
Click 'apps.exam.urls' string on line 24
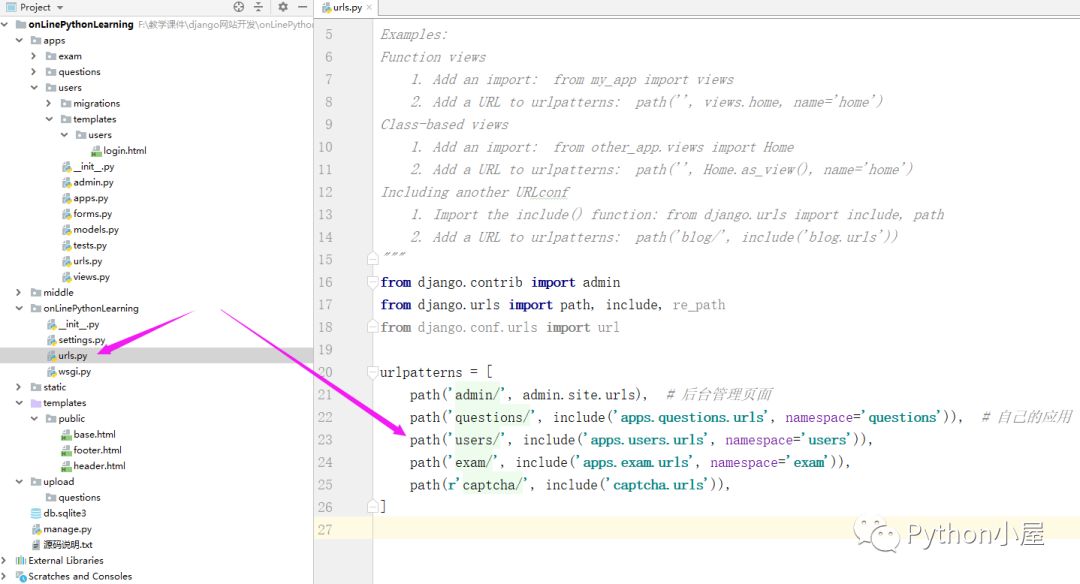[636, 462]
